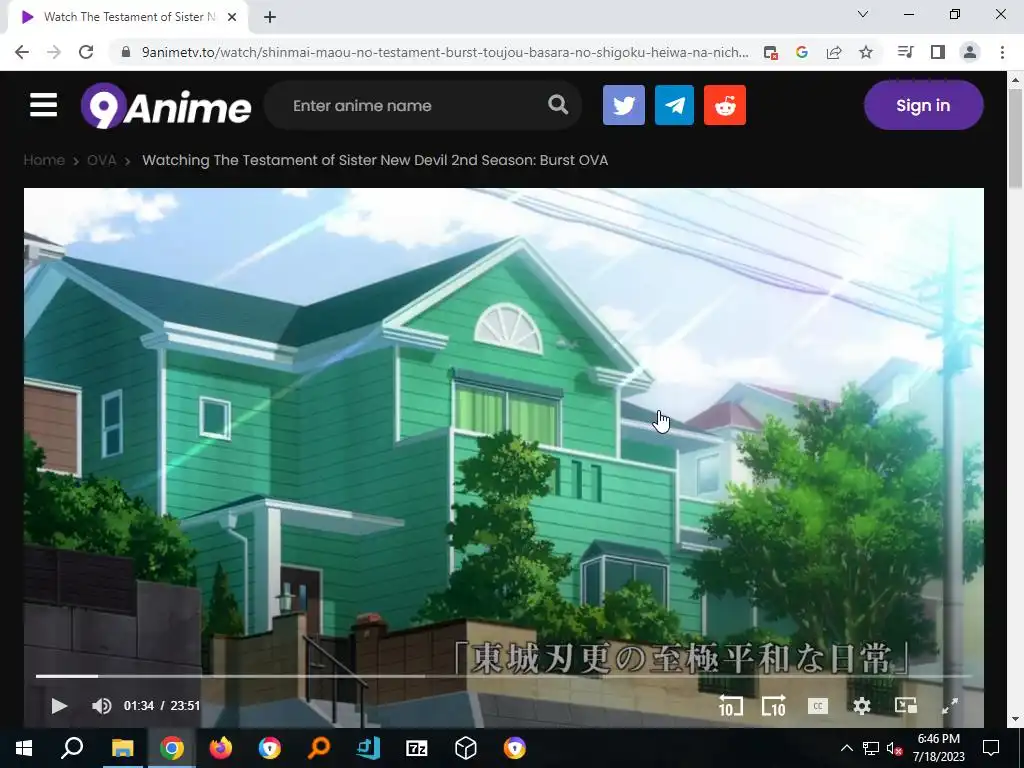The height and width of the screenshot is (768, 1024).
Task: Open the Twitter share button
Action: pos(624,105)
